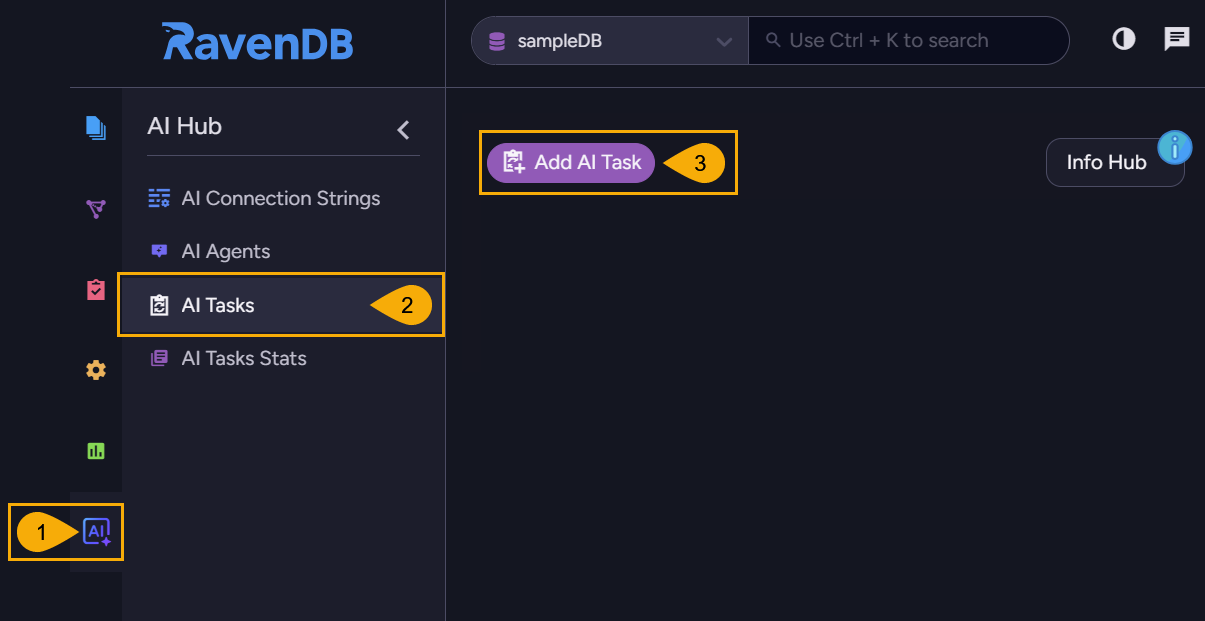Toggle light/dark theme with the contrast icon
This screenshot has width=1205, height=621.
point(1123,39)
